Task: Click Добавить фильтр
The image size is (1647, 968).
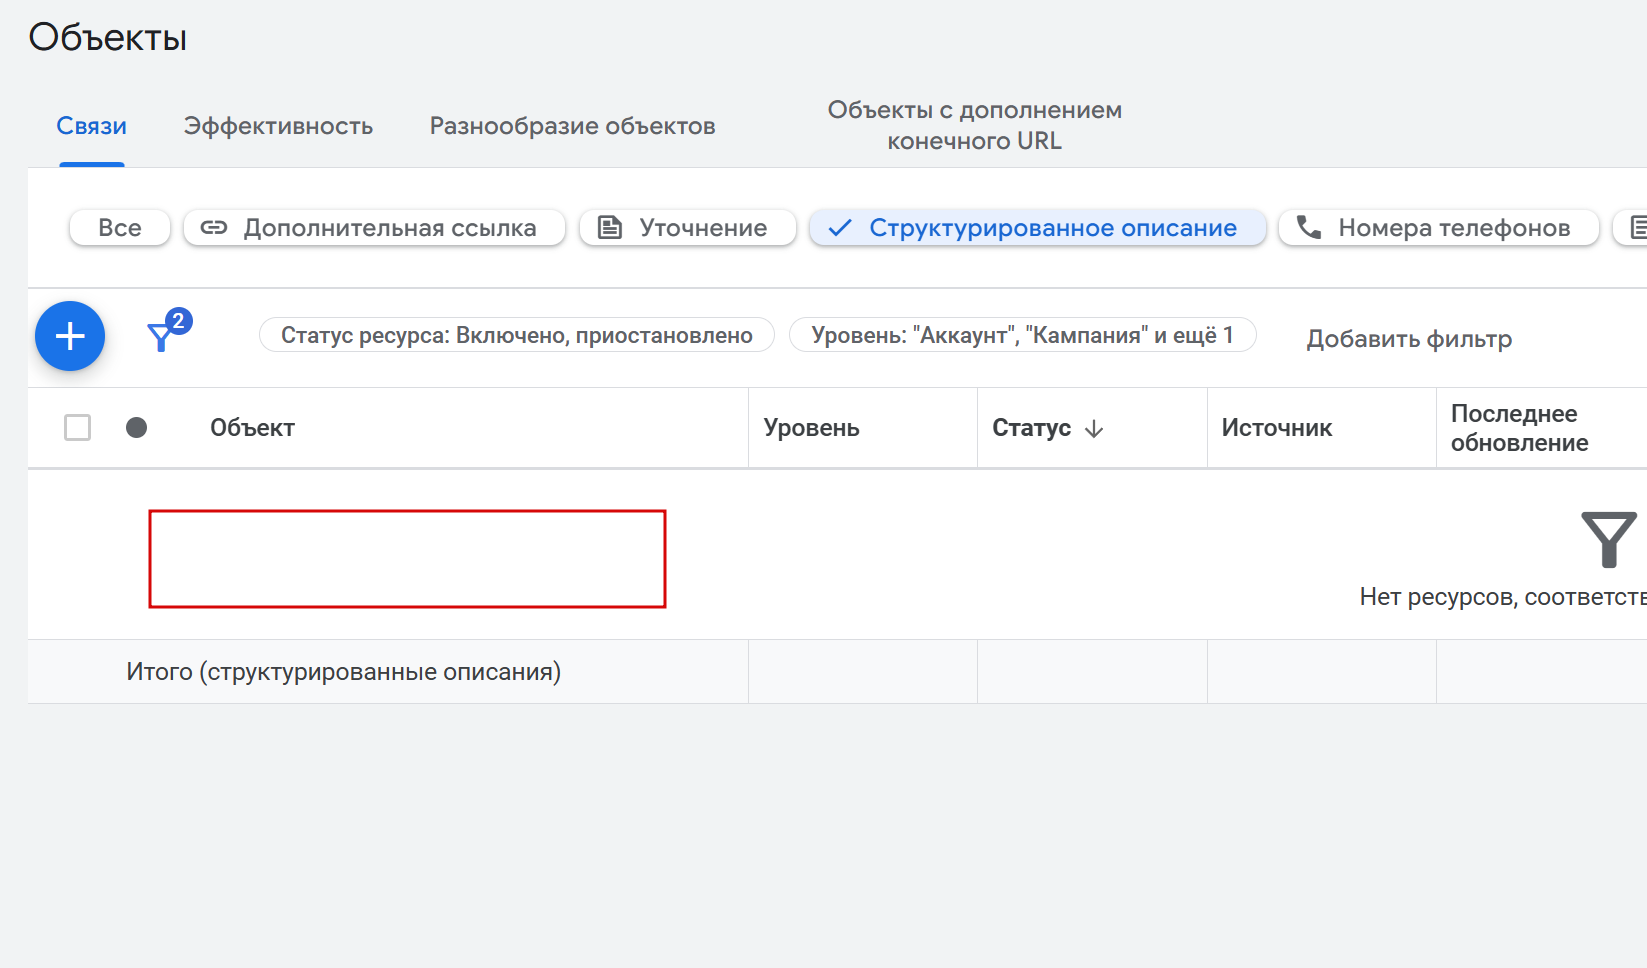Action: click(1409, 339)
